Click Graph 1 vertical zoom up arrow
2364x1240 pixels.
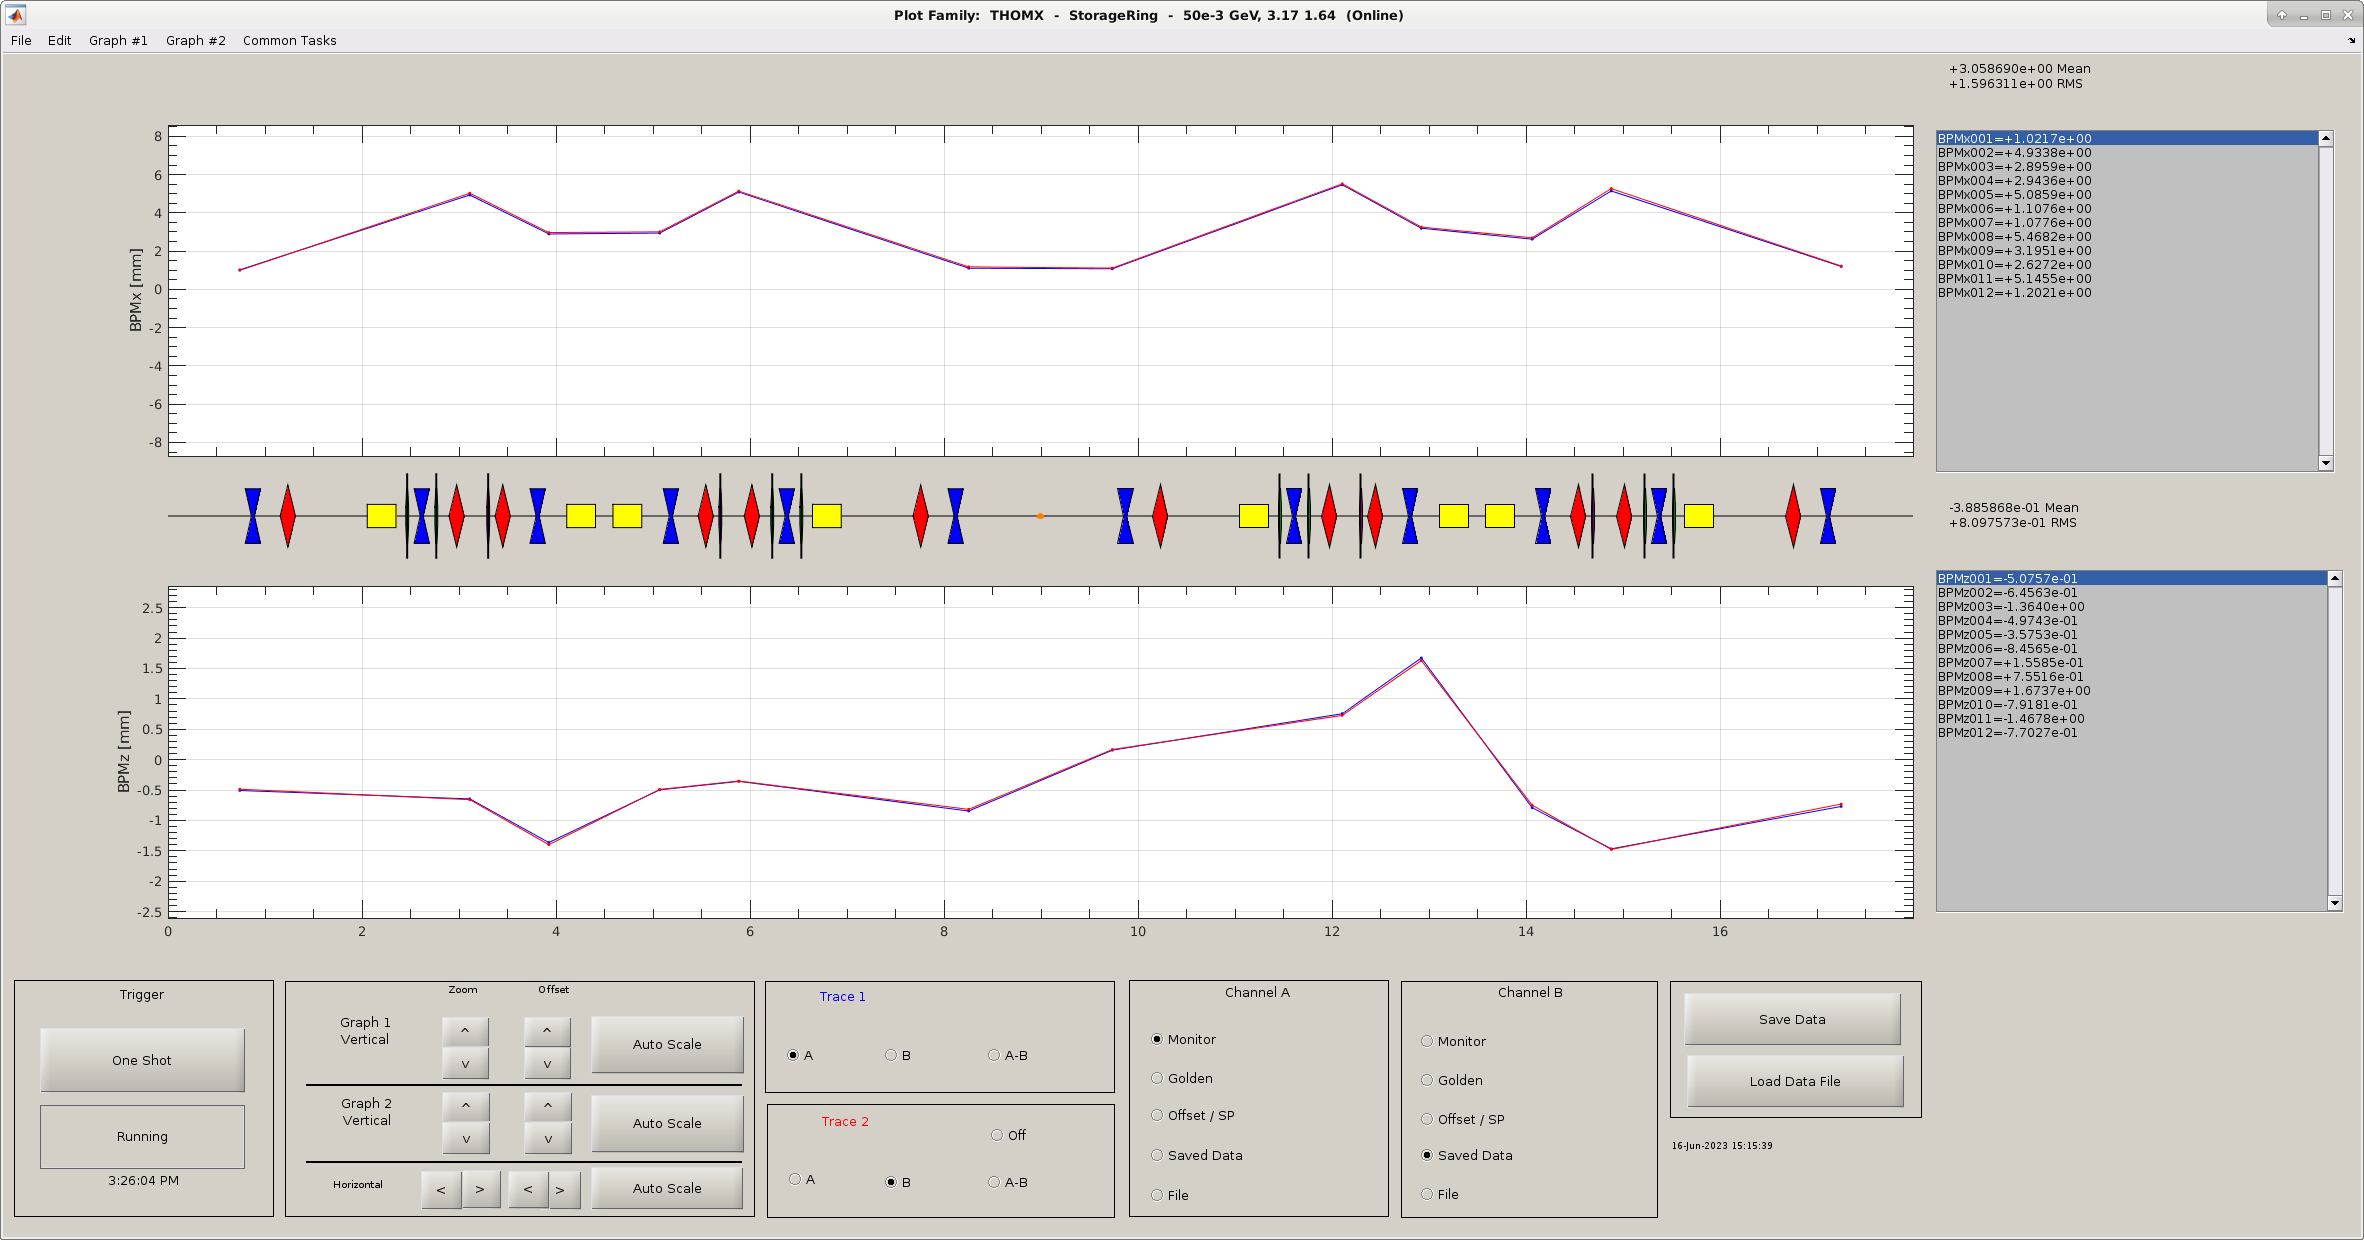tap(465, 1030)
